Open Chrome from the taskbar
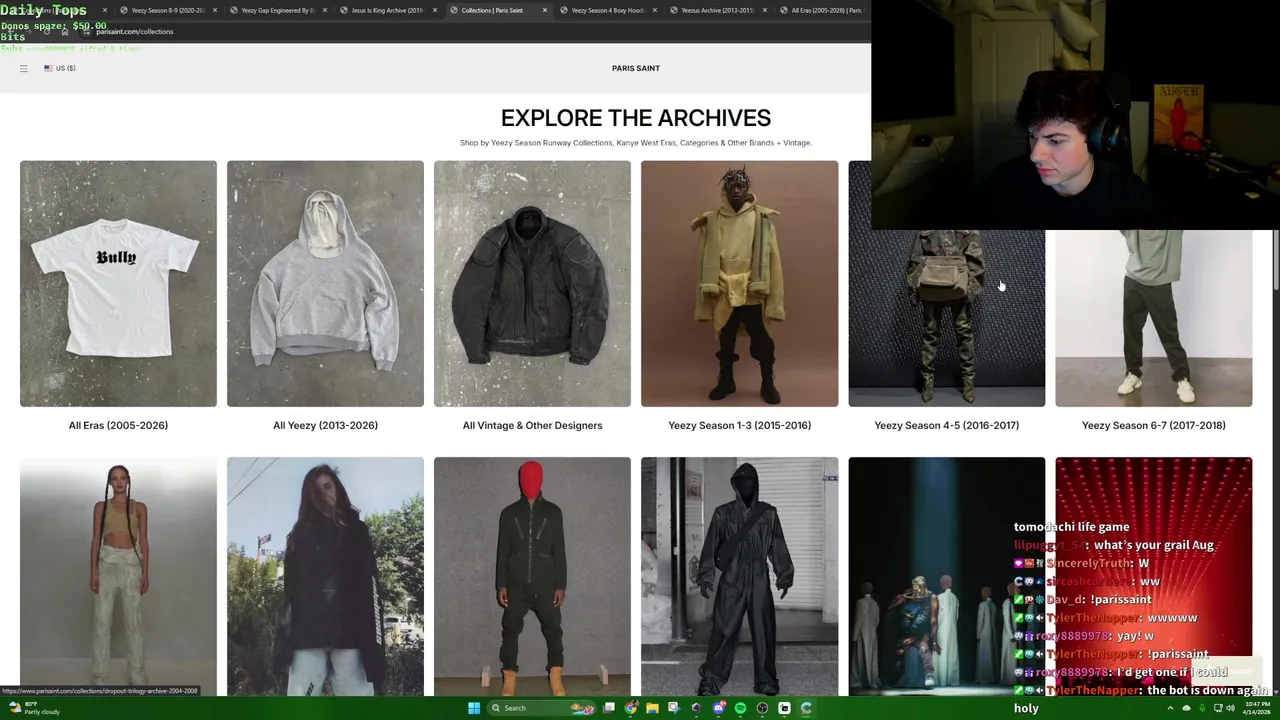This screenshot has height=720, width=1280. coord(631,708)
